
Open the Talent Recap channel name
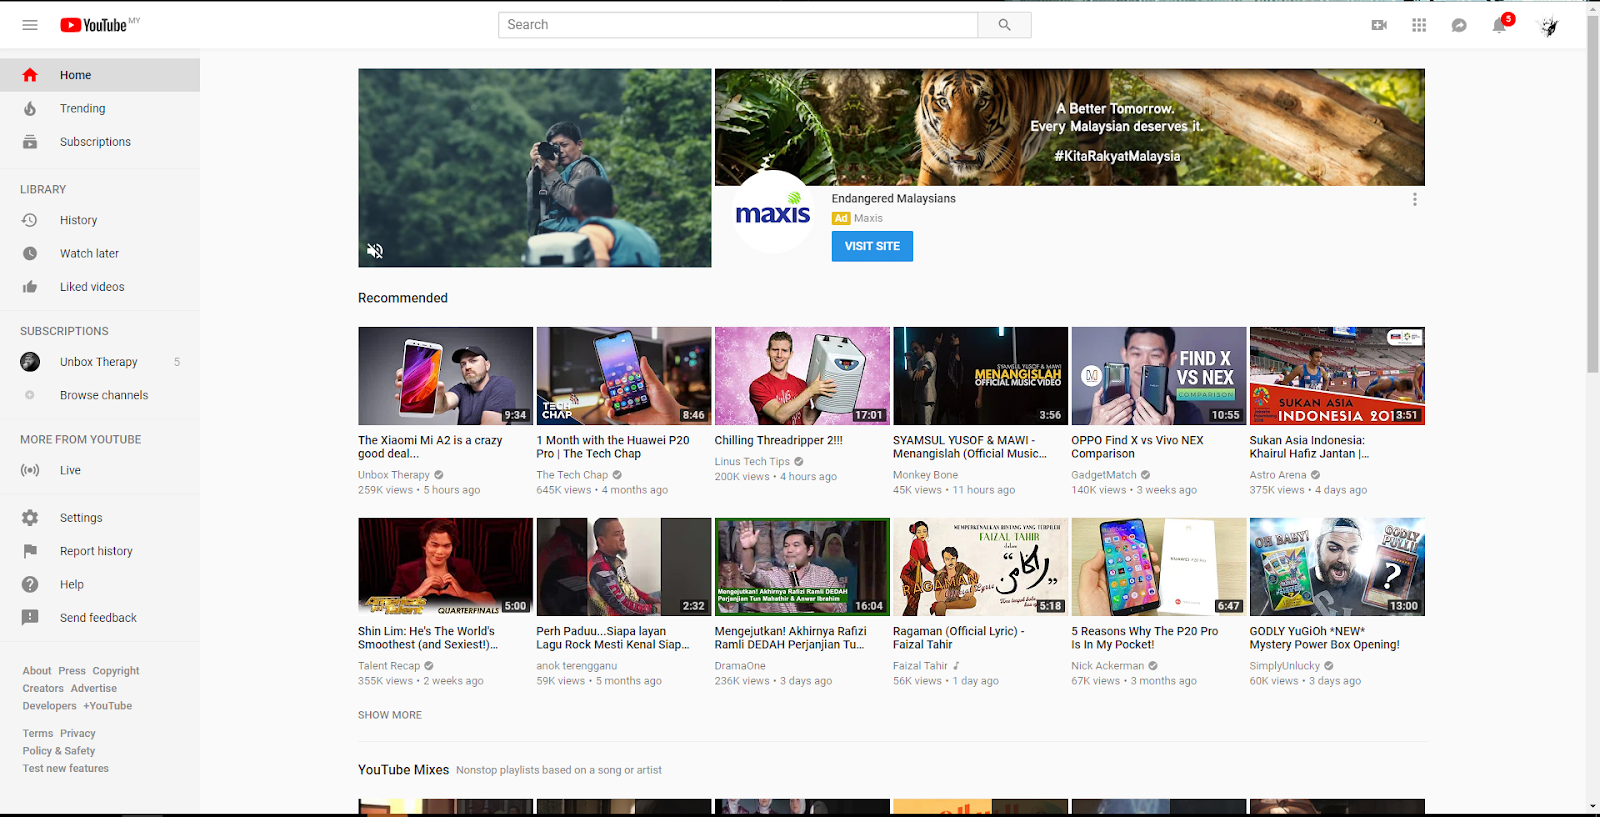point(389,666)
